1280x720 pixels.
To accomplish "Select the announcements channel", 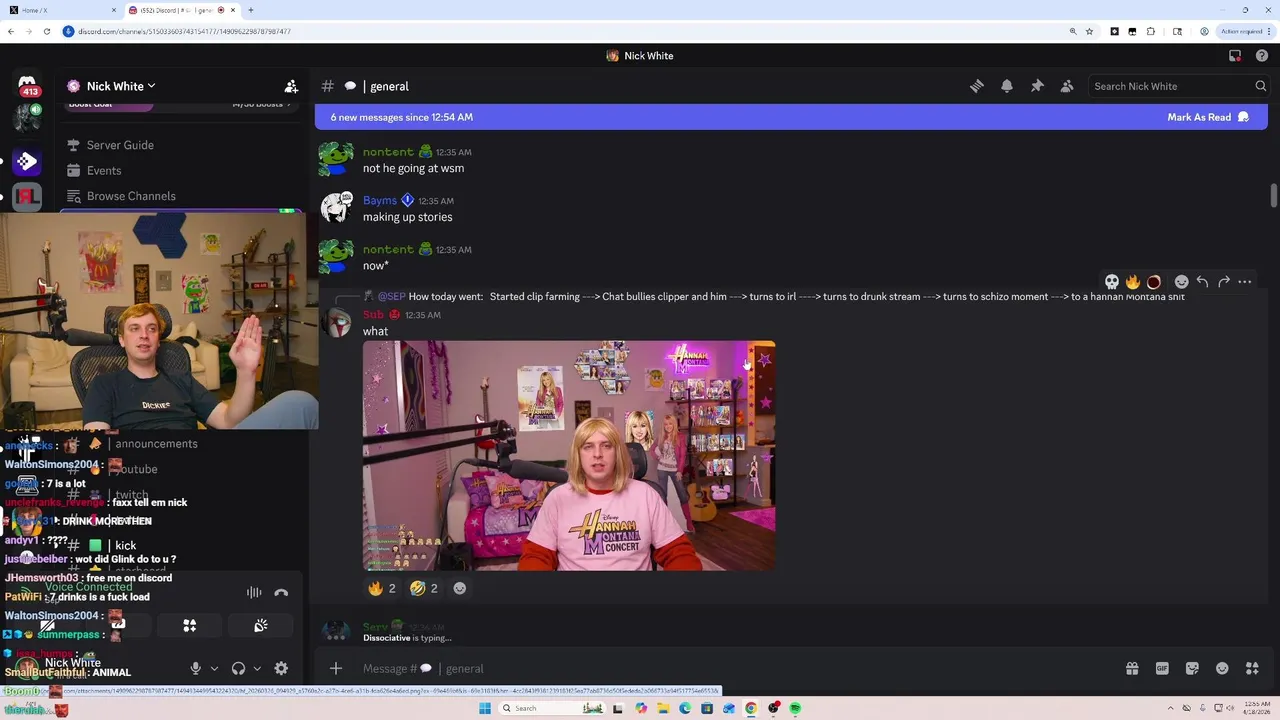I will tap(156, 443).
